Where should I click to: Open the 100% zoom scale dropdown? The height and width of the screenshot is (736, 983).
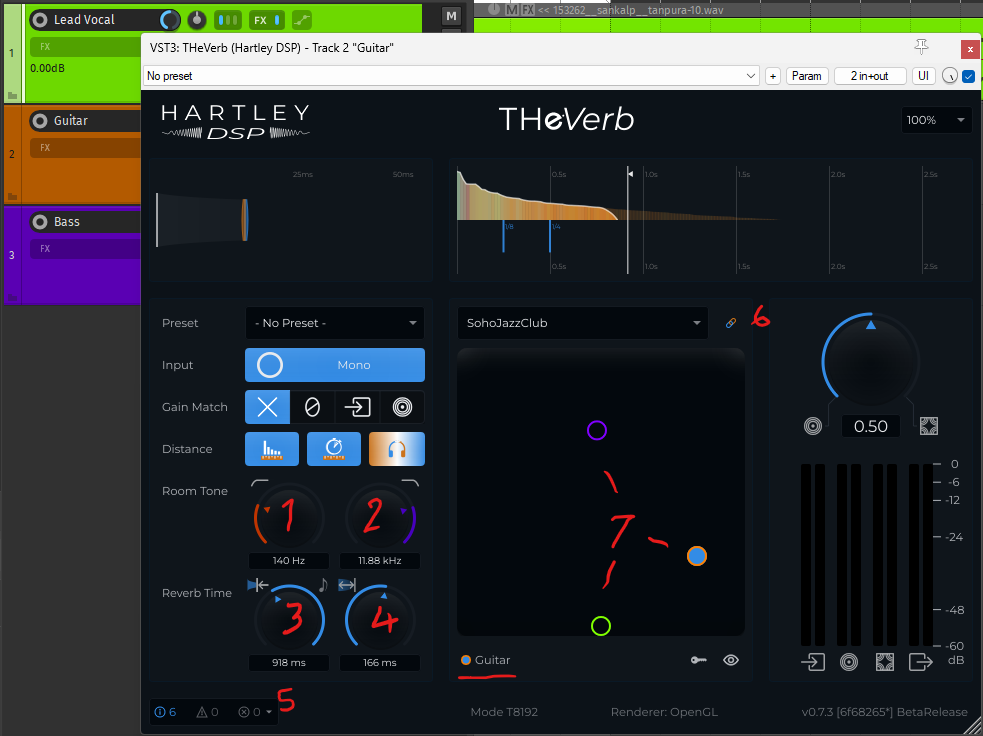[936, 120]
